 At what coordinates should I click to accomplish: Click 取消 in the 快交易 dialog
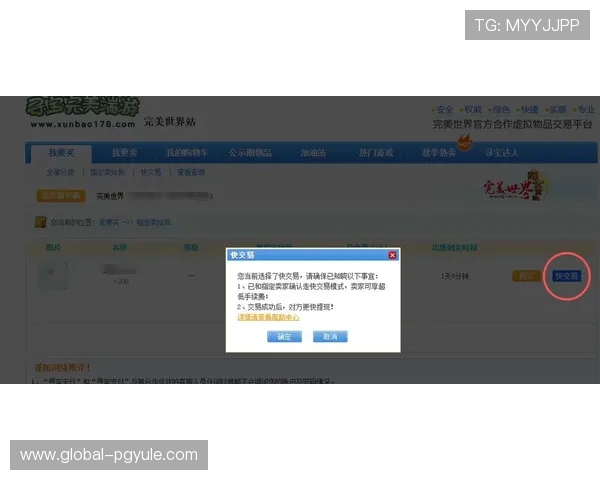330,336
